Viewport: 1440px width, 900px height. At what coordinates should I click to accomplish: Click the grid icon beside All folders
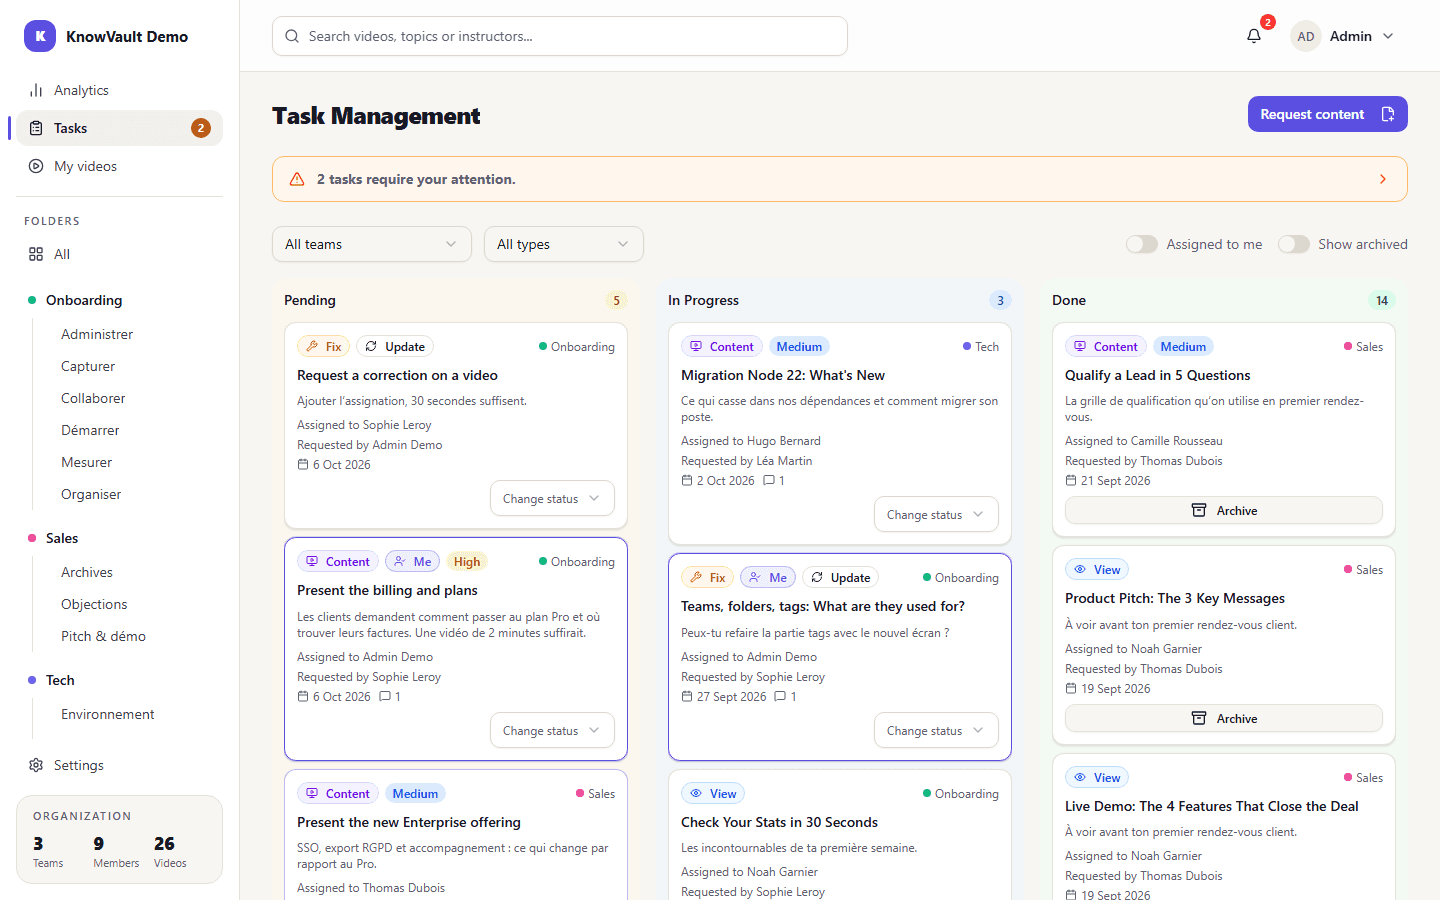click(x=36, y=254)
